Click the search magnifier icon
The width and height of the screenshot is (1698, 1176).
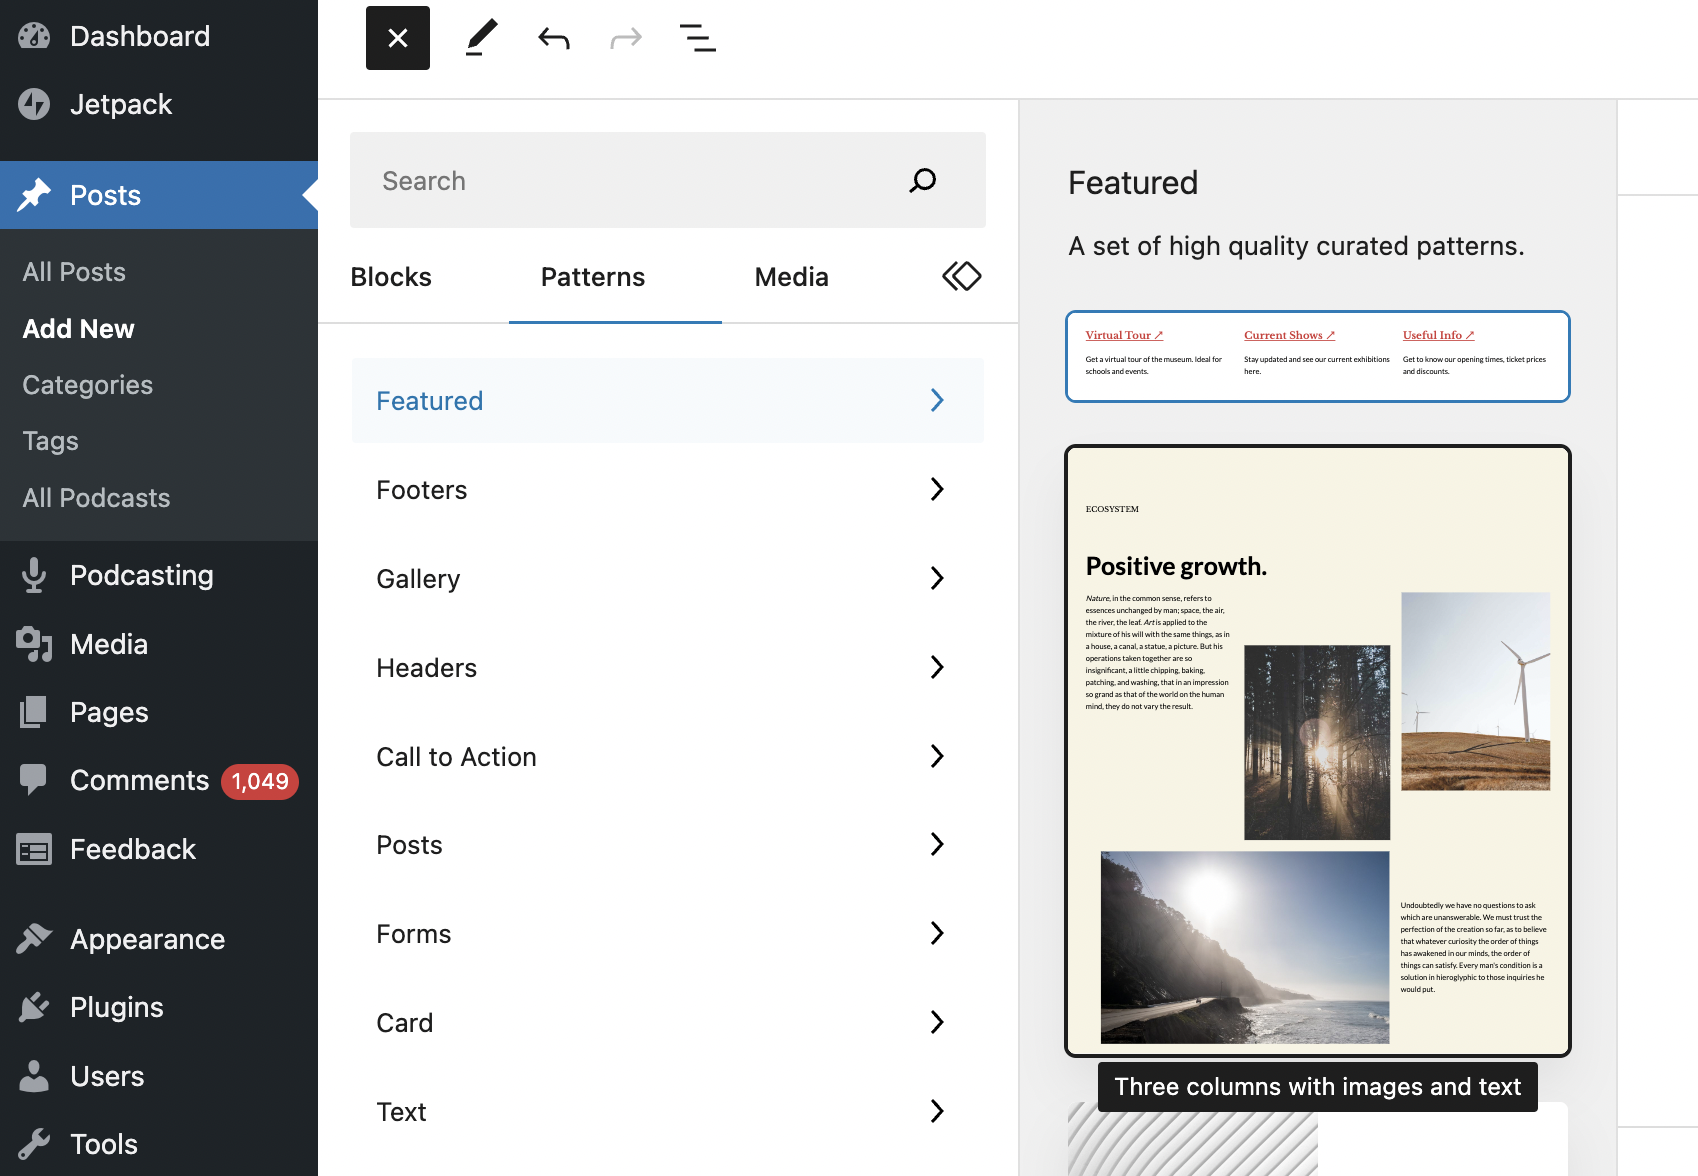pyautogui.click(x=922, y=180)
